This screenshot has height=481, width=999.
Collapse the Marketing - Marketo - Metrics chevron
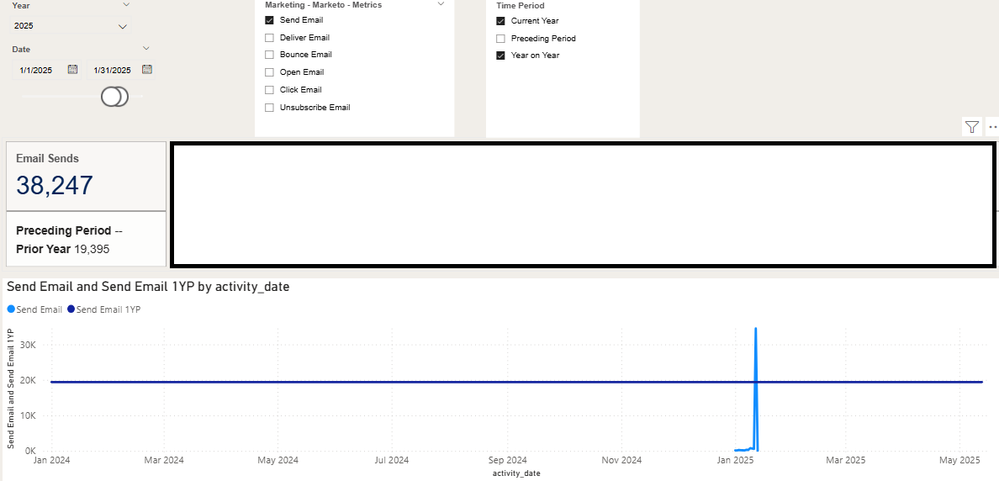441,4
